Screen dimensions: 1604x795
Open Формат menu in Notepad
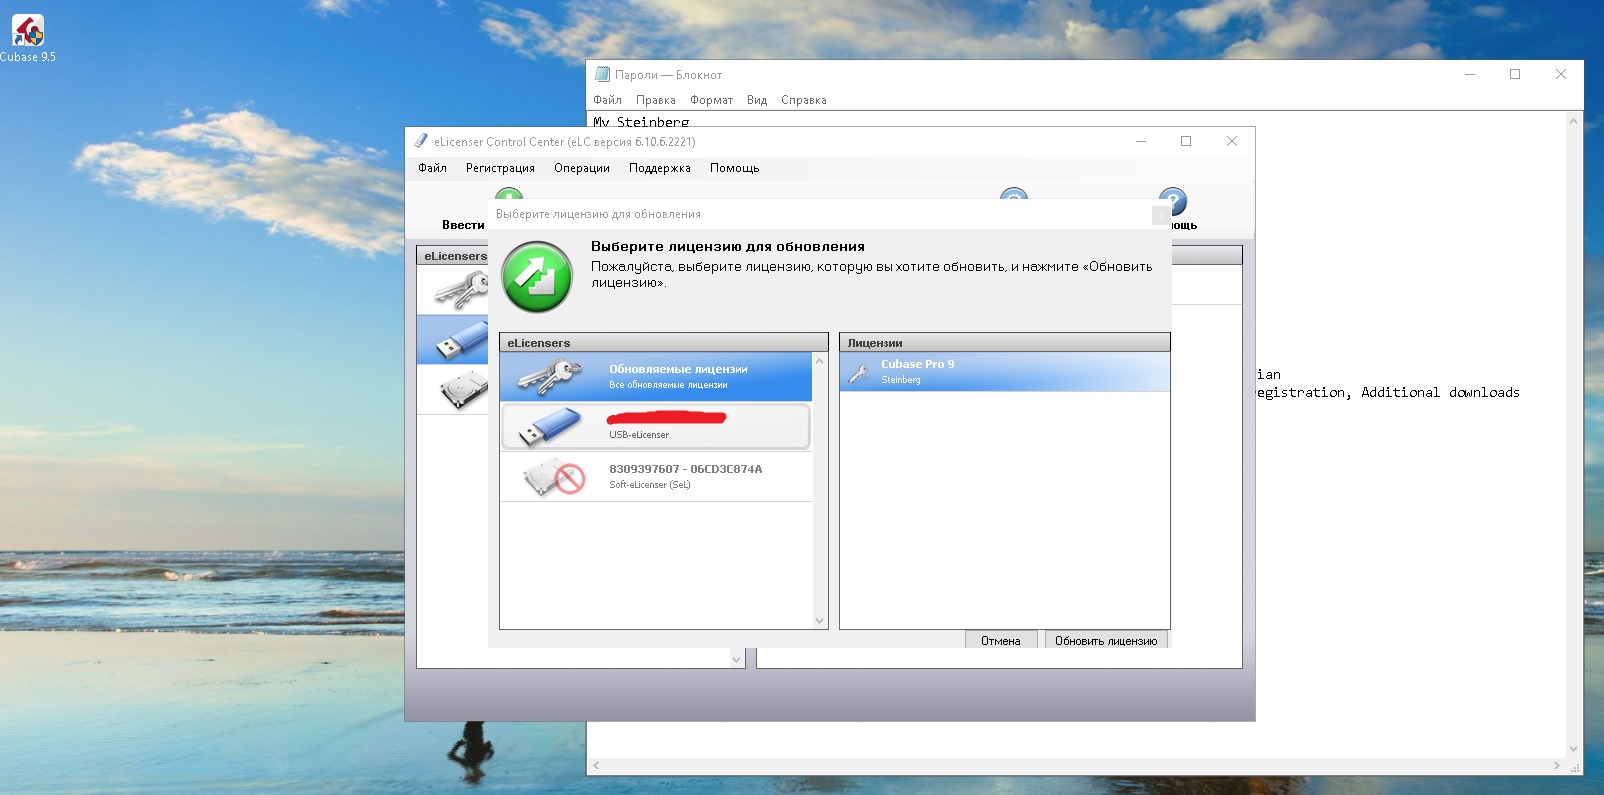[x=711, y=100]
